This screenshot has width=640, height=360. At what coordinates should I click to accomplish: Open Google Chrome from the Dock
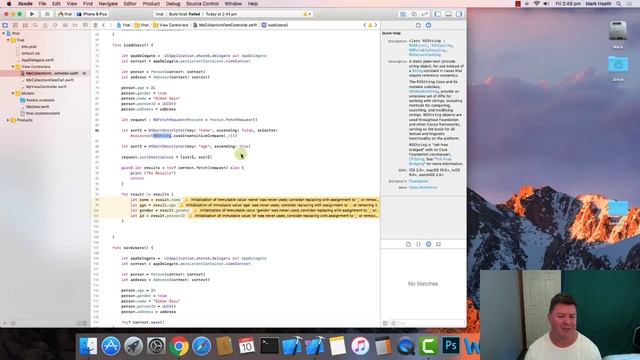pyautogui.click(x=179, y=346)
